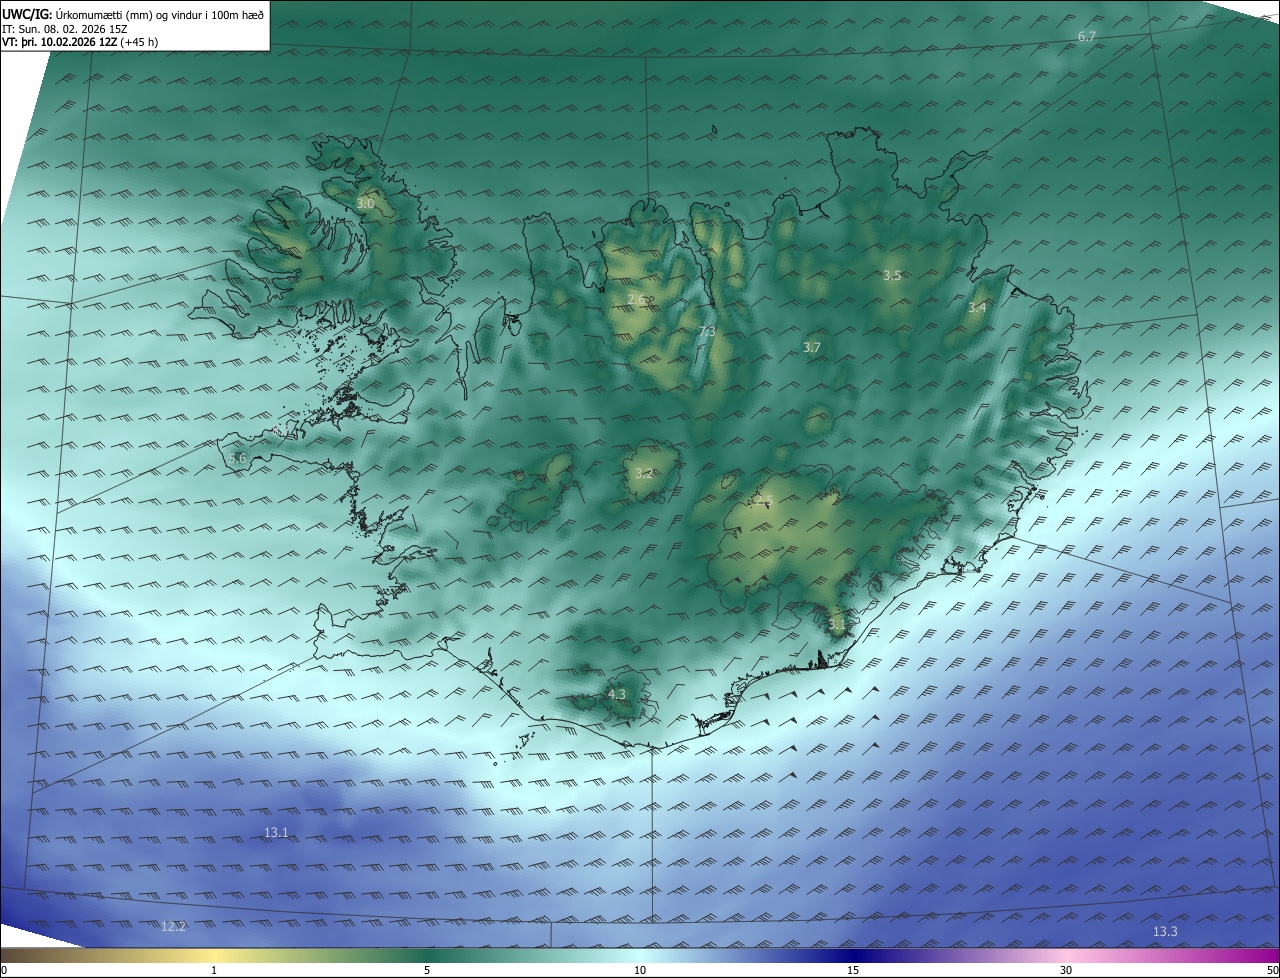This screenshot has width=1280, height=978.
Task: Click the 3.7 value label
Action: [x=812, y=347]
